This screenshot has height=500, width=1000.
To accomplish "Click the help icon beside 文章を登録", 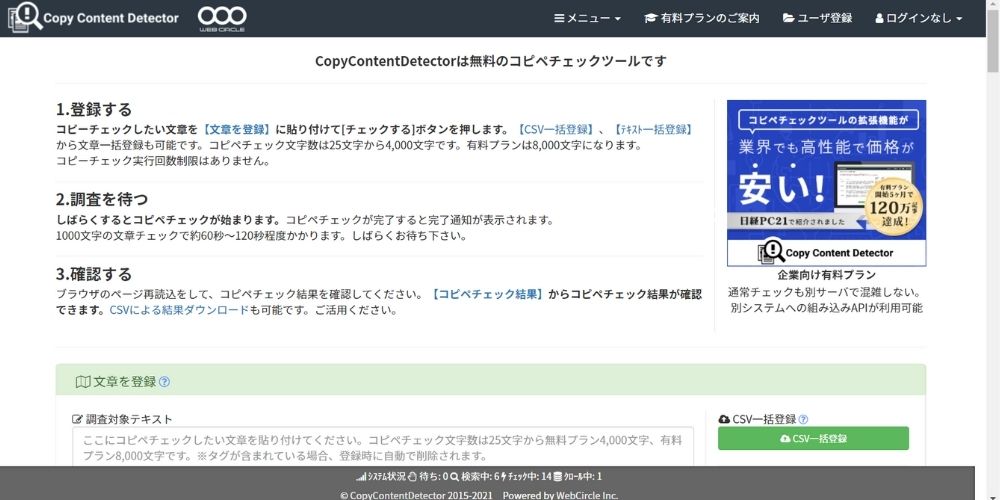I will tap(165, 382).
